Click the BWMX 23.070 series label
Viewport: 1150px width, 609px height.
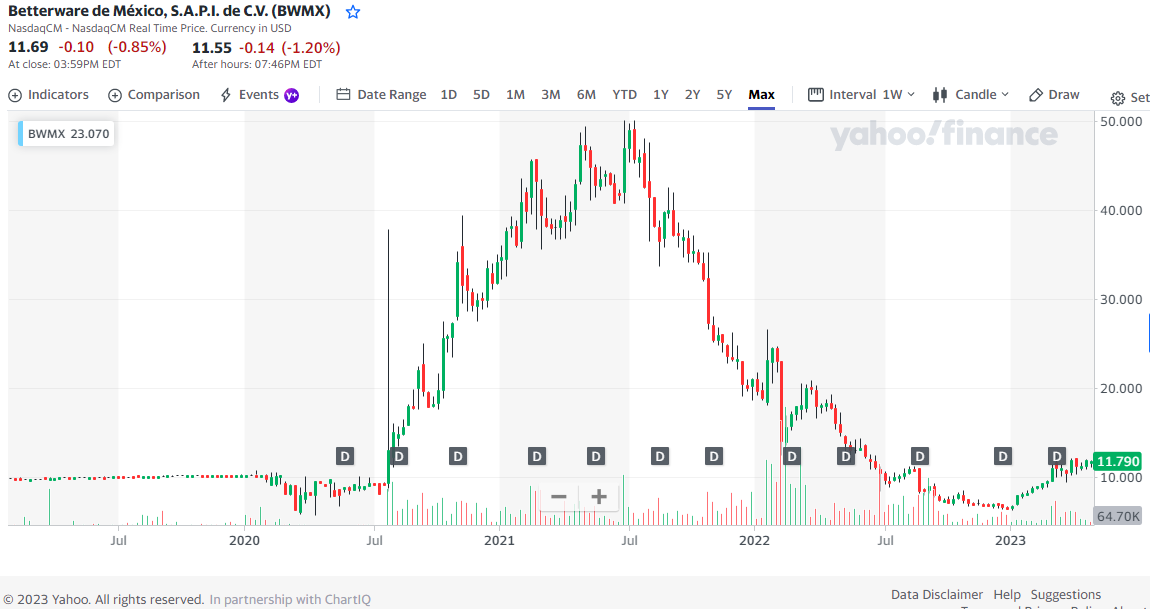[66, 134]
